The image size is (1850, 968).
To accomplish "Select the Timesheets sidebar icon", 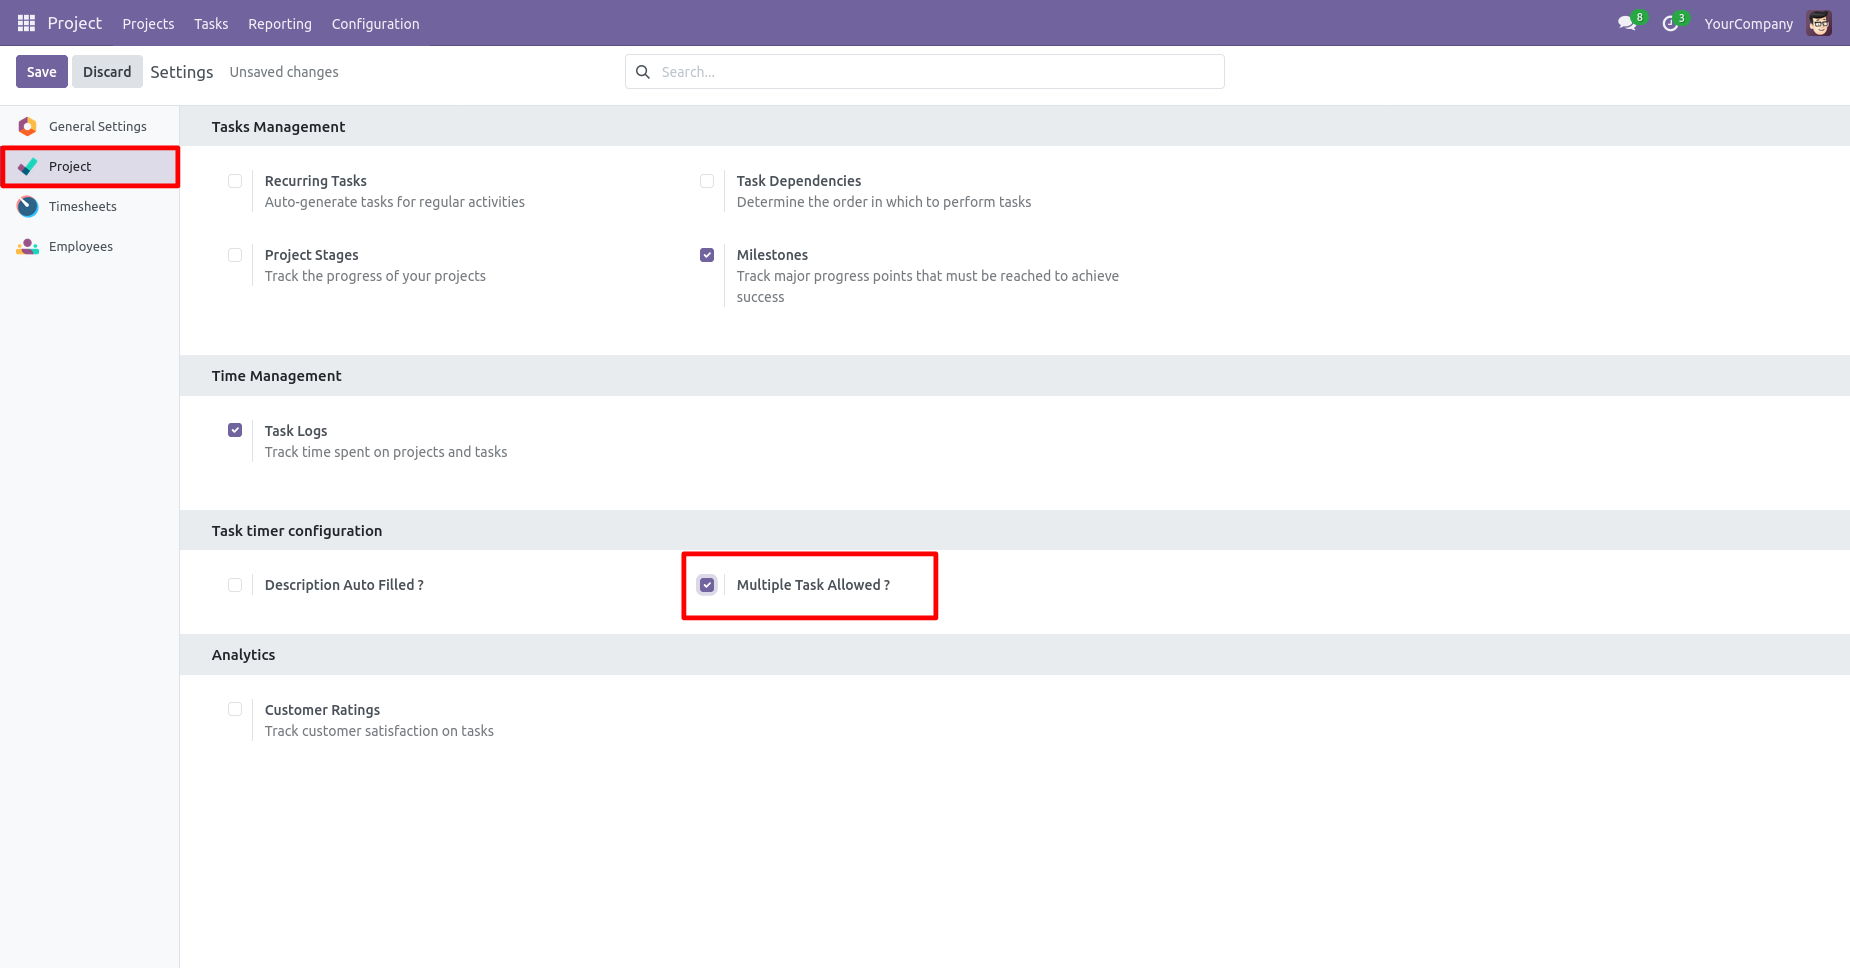I will click(28, 206).
